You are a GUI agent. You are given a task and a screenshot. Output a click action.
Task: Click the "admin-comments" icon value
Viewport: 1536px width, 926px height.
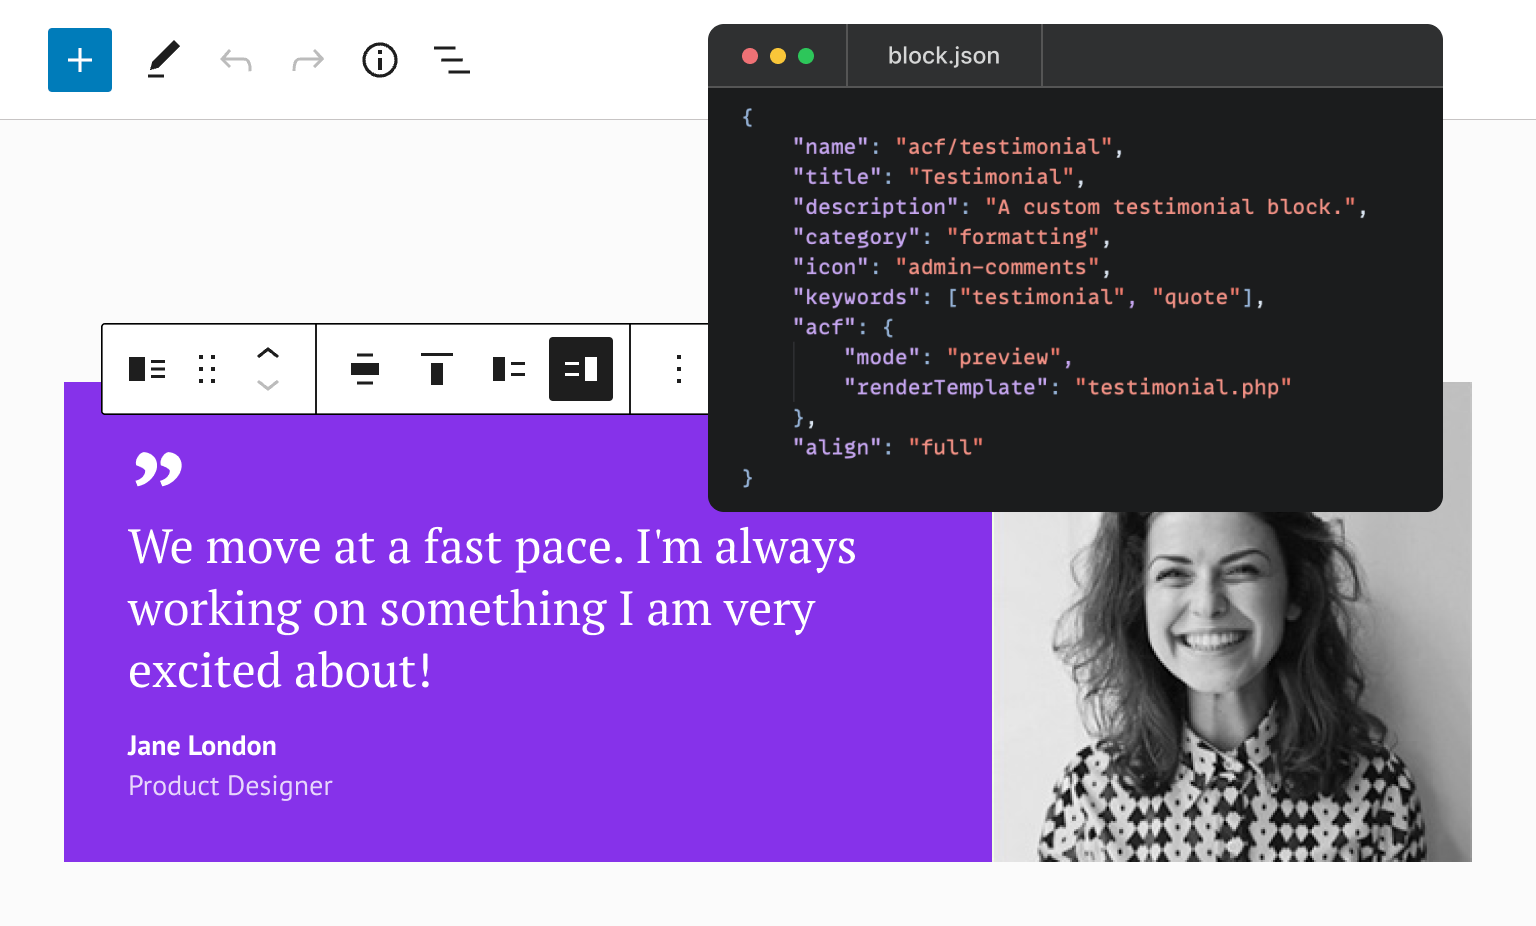pos(997,267)
